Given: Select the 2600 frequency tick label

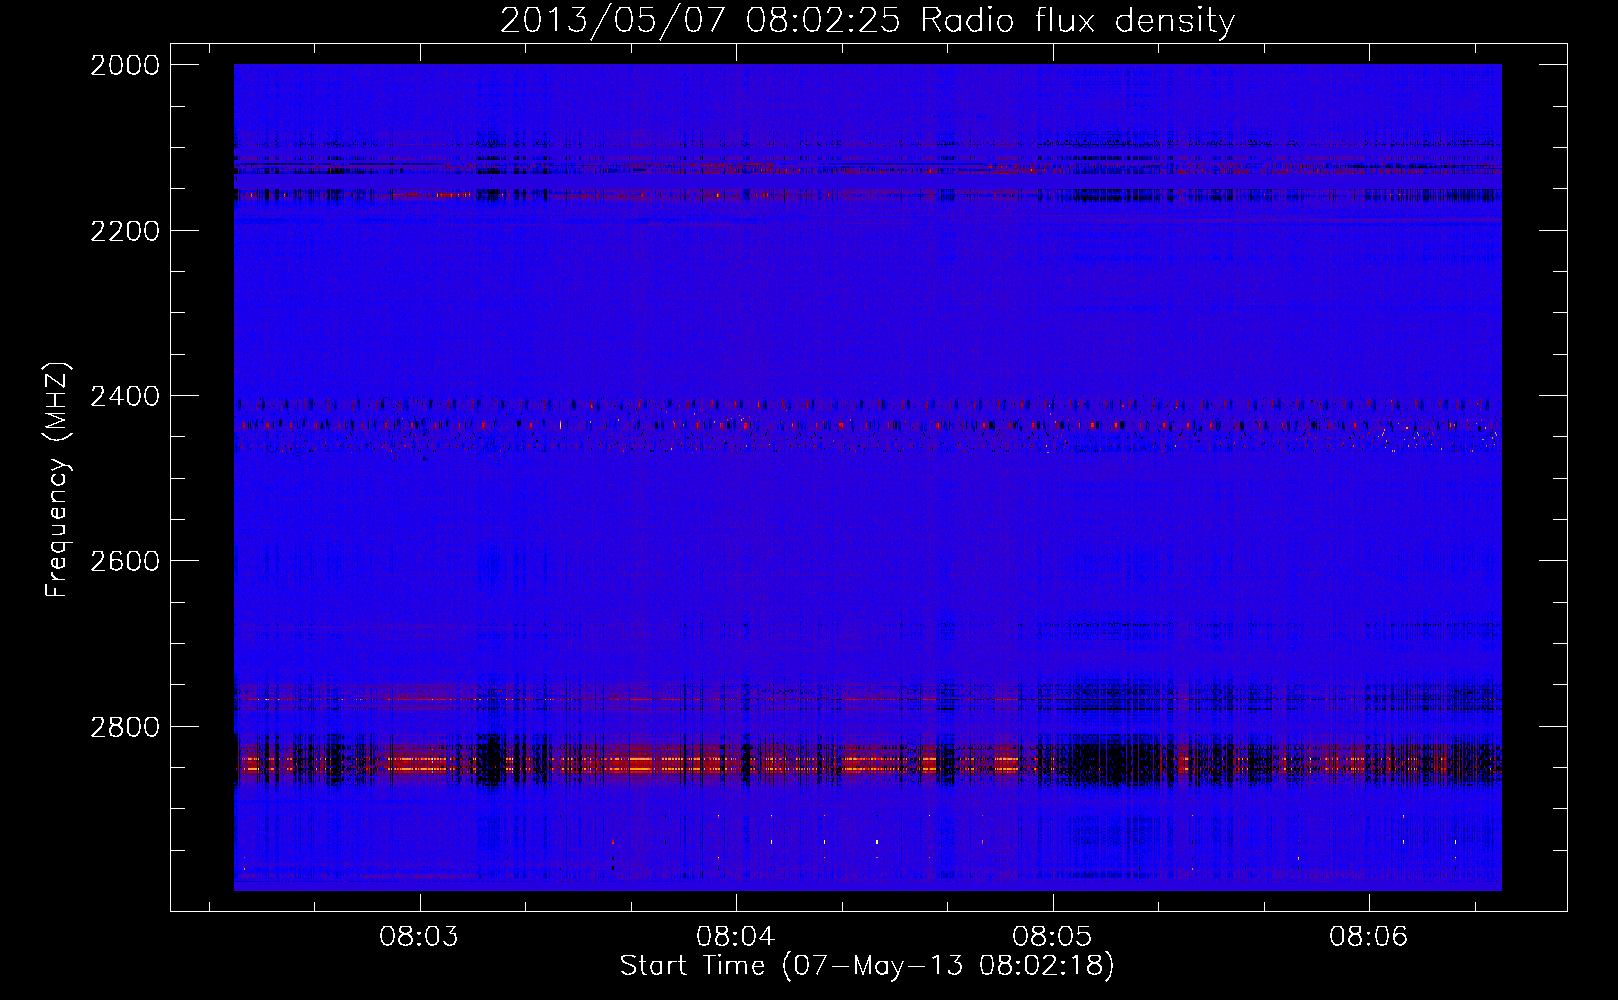Looking at the screenshot, I should (x=125, y=561).
